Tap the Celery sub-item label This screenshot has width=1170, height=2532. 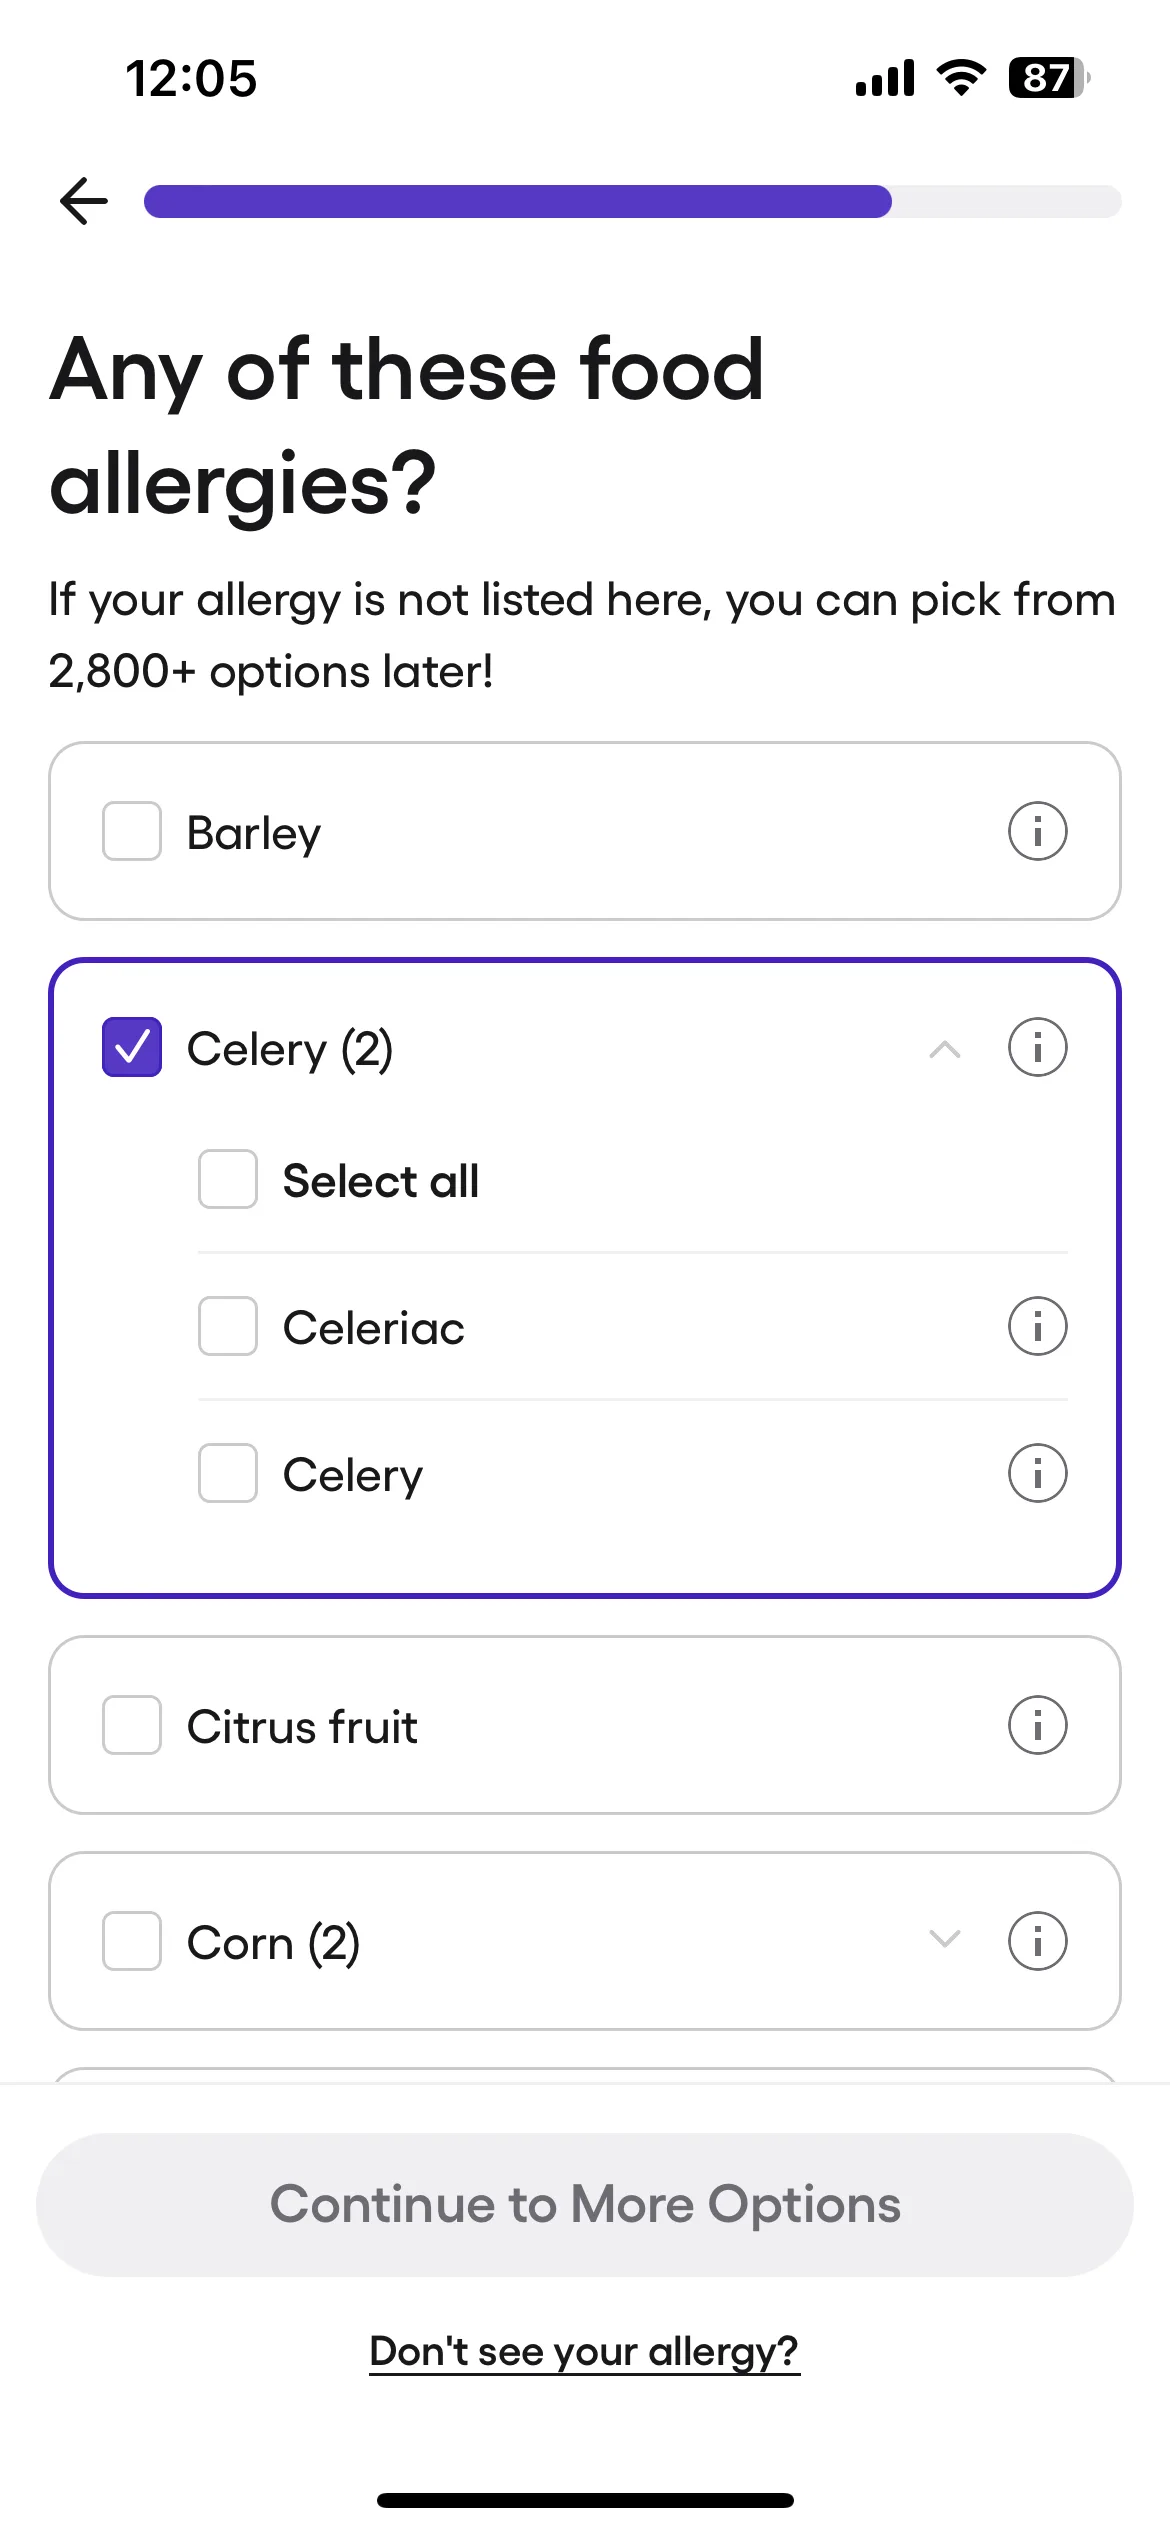(x=353, y=1476)
